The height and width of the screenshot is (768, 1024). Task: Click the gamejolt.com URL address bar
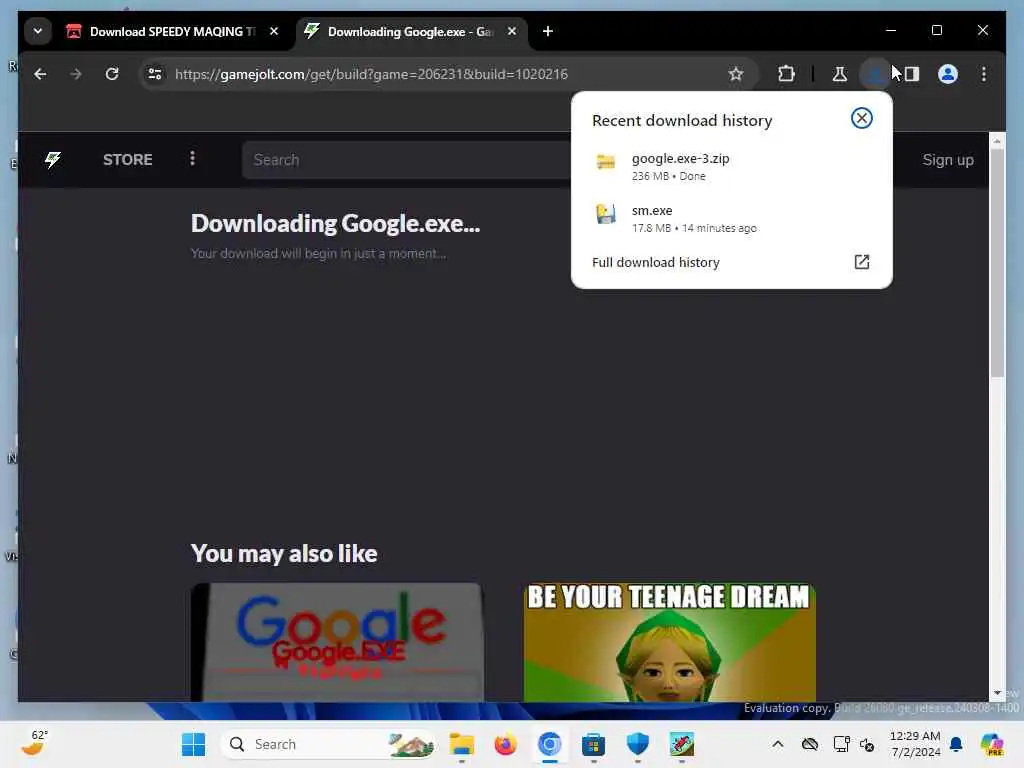click(371, 74)
